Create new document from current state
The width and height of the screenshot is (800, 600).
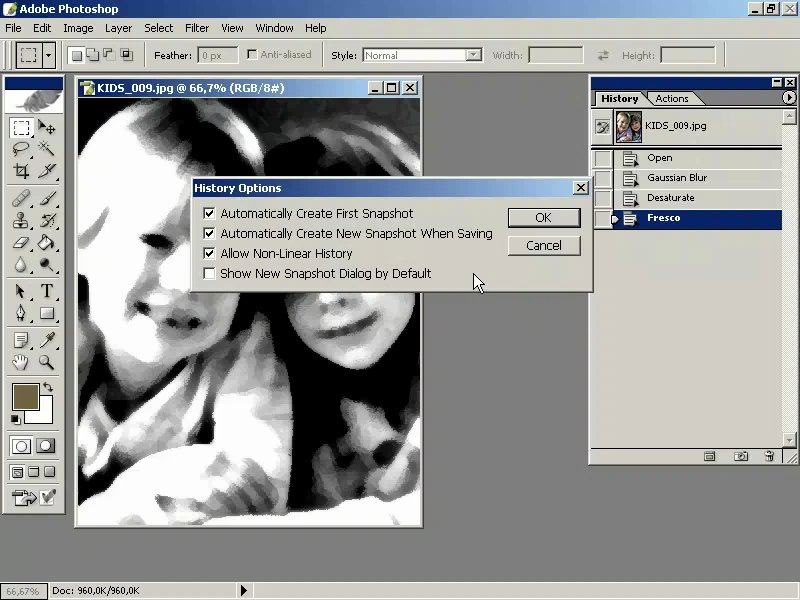coord(710,456)
